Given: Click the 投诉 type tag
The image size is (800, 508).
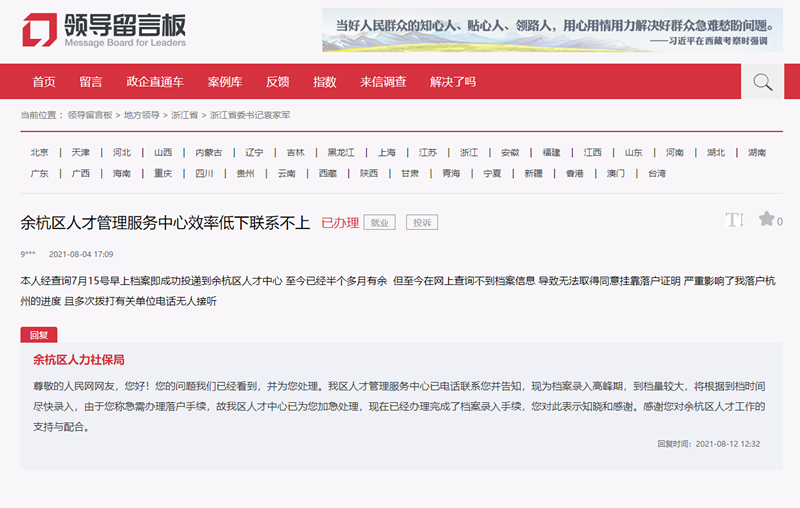Looking at the screenshot, I should [422, 222].
